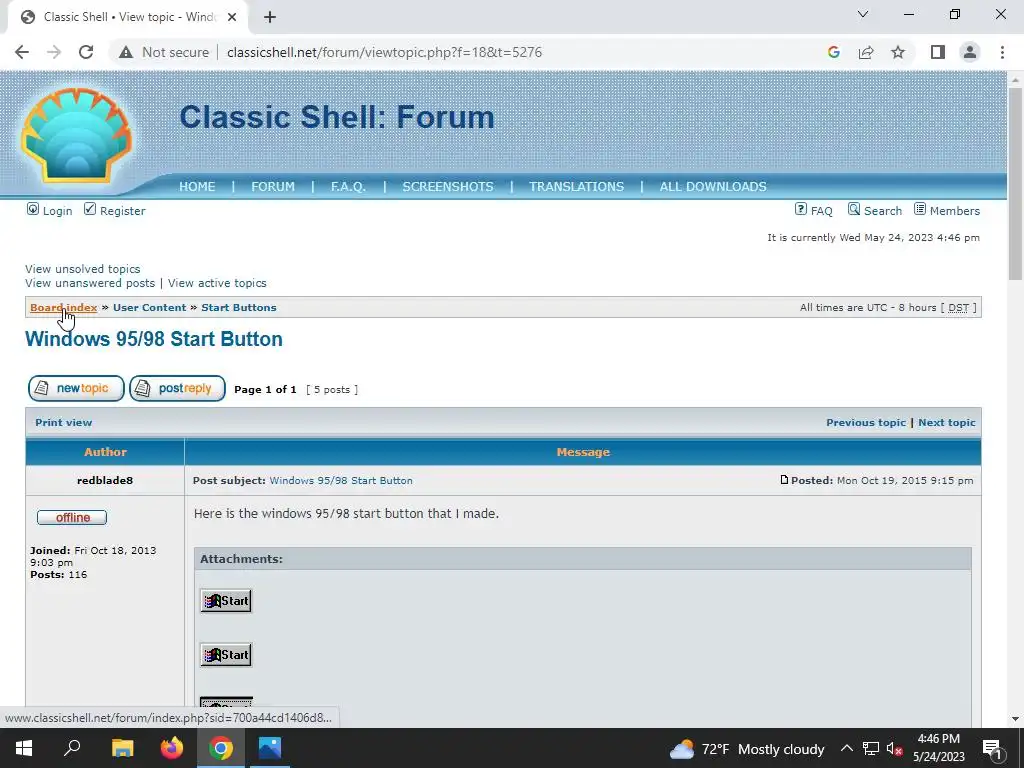Viewport: 1024px width, 768px height.
Task: Click the offline status badge
Action: [72, 517]
